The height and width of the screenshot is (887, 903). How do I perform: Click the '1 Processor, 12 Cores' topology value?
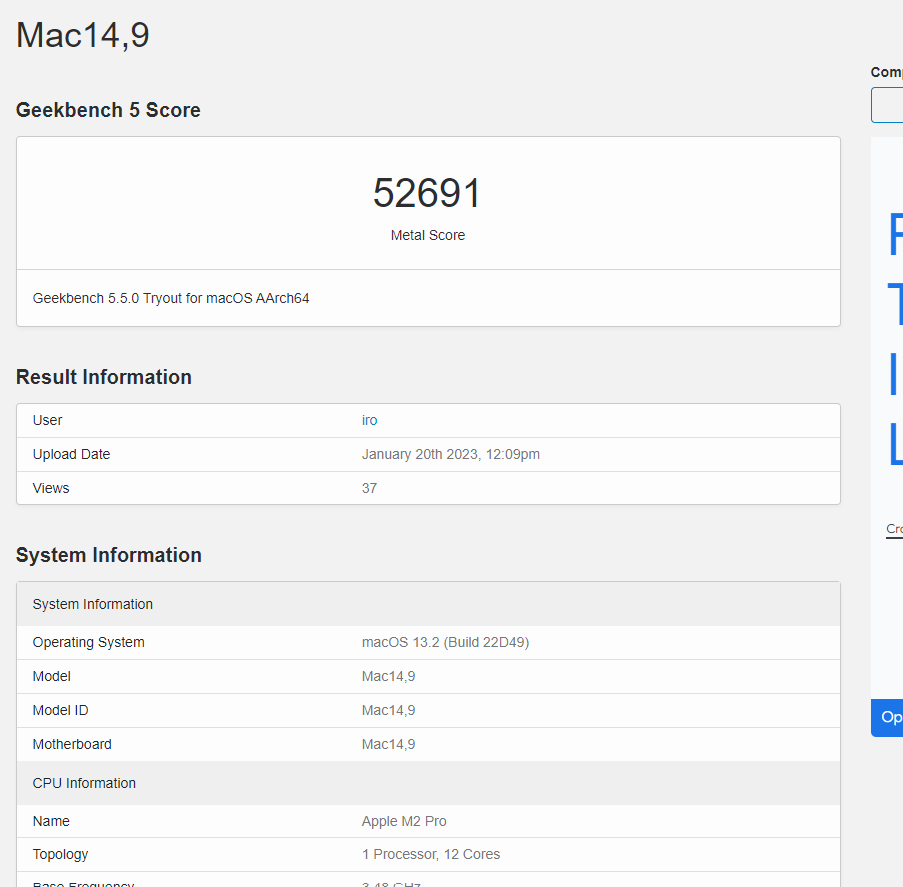431,854
